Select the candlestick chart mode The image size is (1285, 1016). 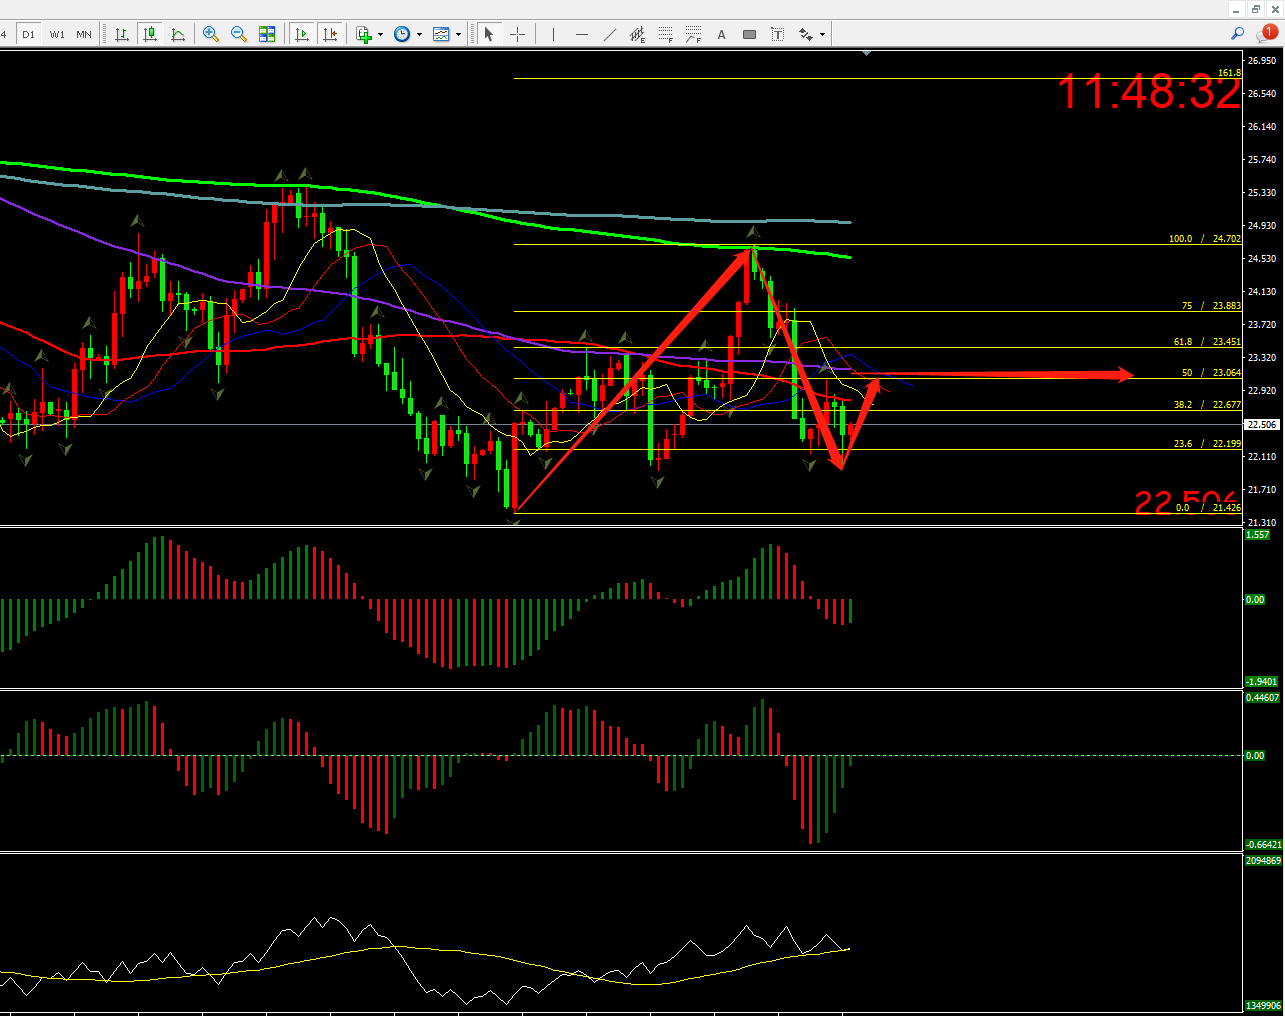coord(150,34)
